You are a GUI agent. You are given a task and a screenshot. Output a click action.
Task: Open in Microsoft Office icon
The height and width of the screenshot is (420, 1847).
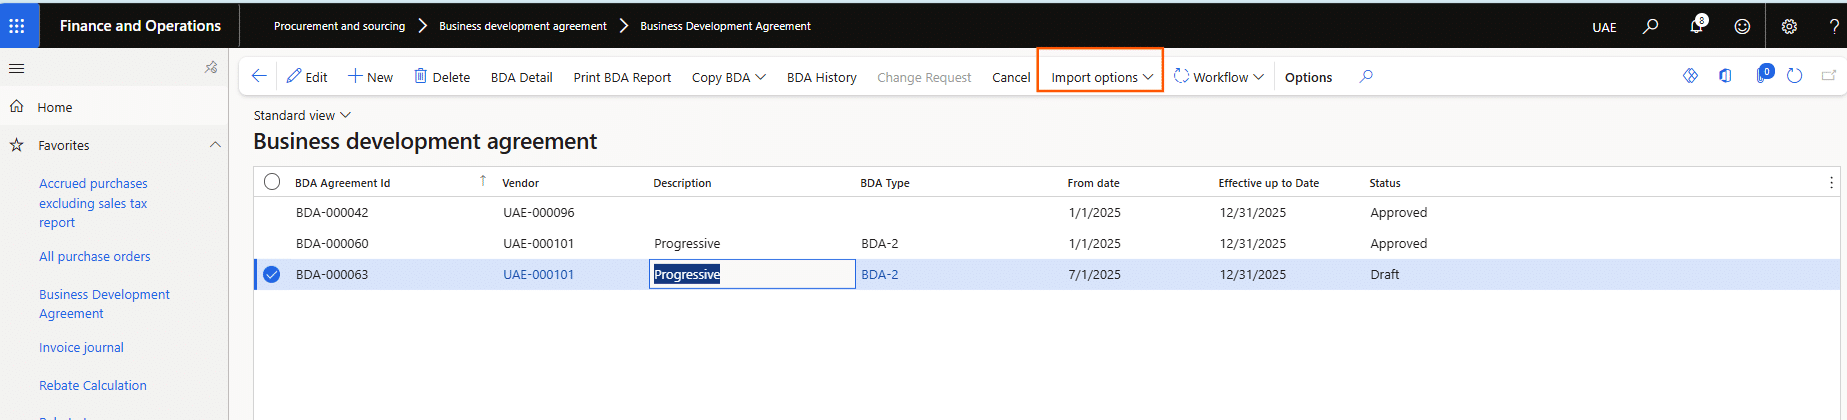point(1725,76)
